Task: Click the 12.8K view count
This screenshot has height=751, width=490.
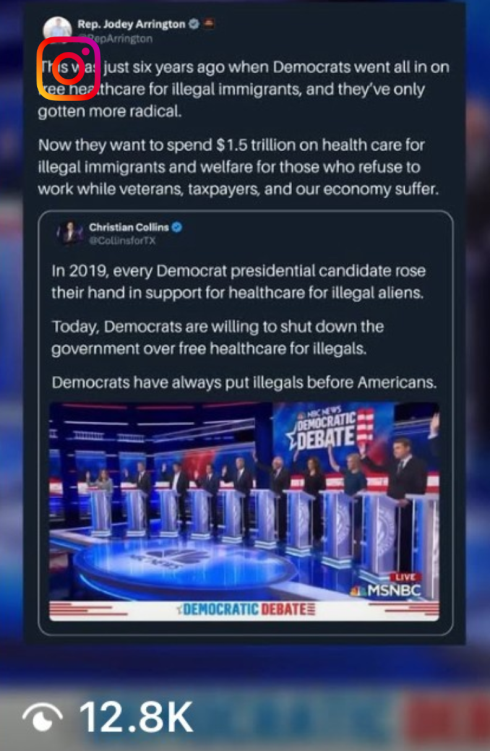Action: pyautogui.click(x=136, y=717)
